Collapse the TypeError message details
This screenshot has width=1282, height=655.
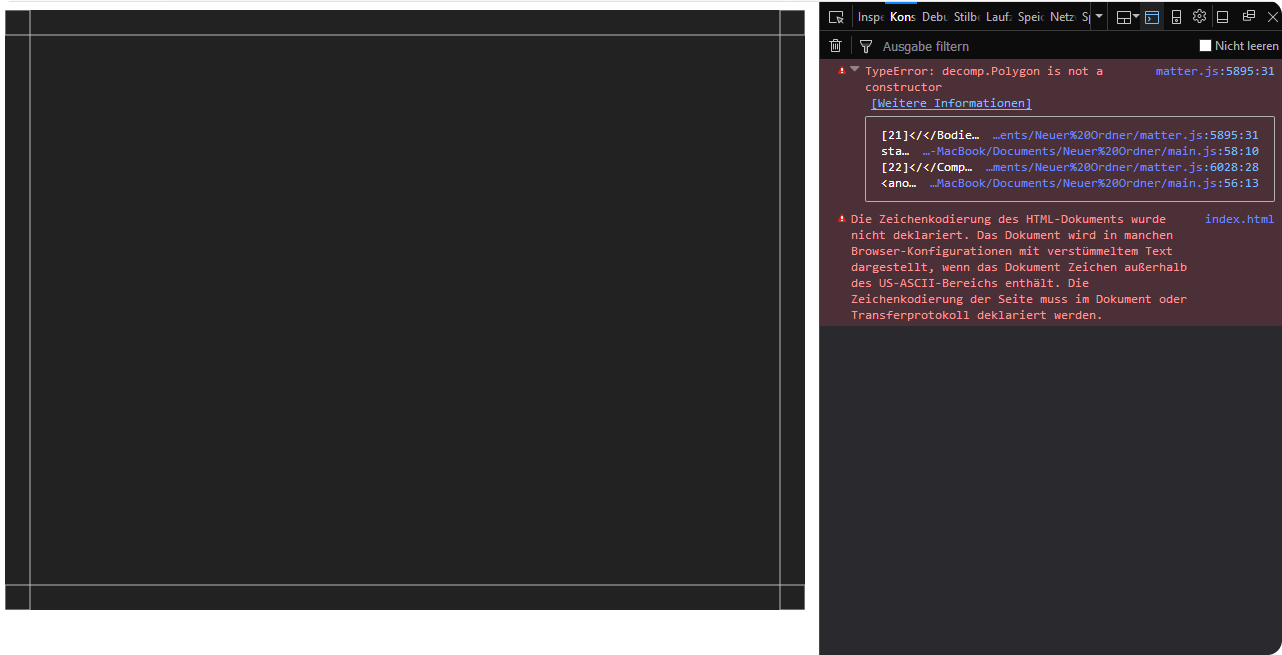tap(854, 69)
